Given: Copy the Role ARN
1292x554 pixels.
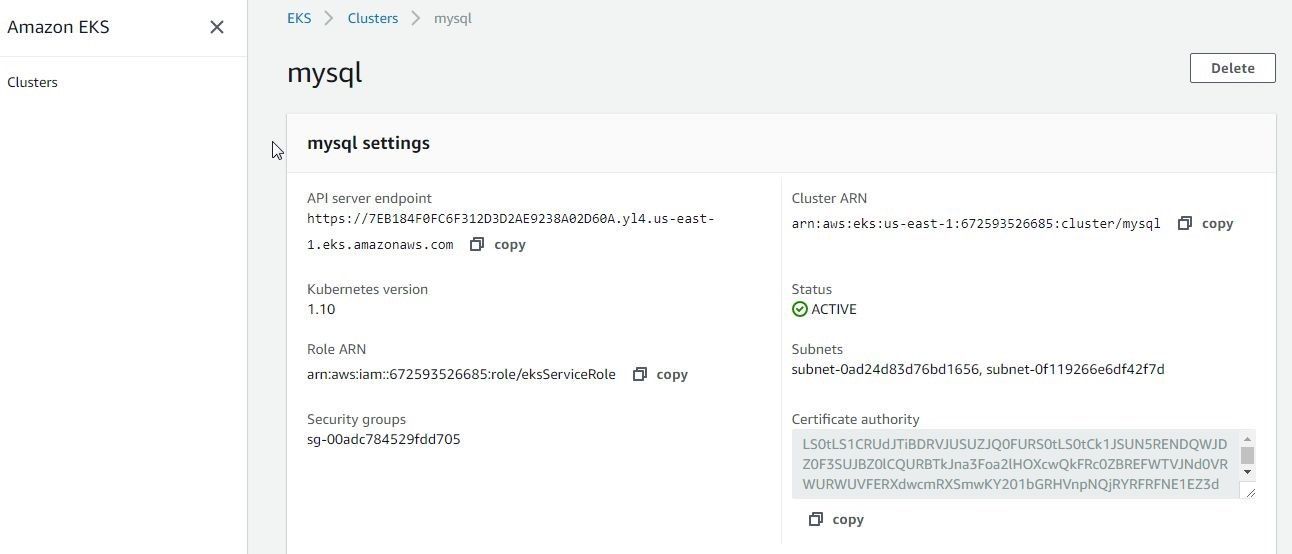Looking at the screenshot, I should (x=660, y=374).
